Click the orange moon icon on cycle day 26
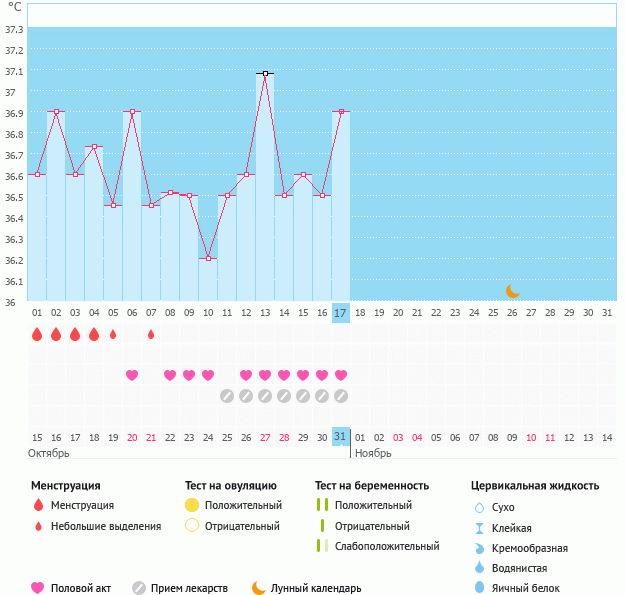The height and width of the screenshot is (595, 626). 512,290
